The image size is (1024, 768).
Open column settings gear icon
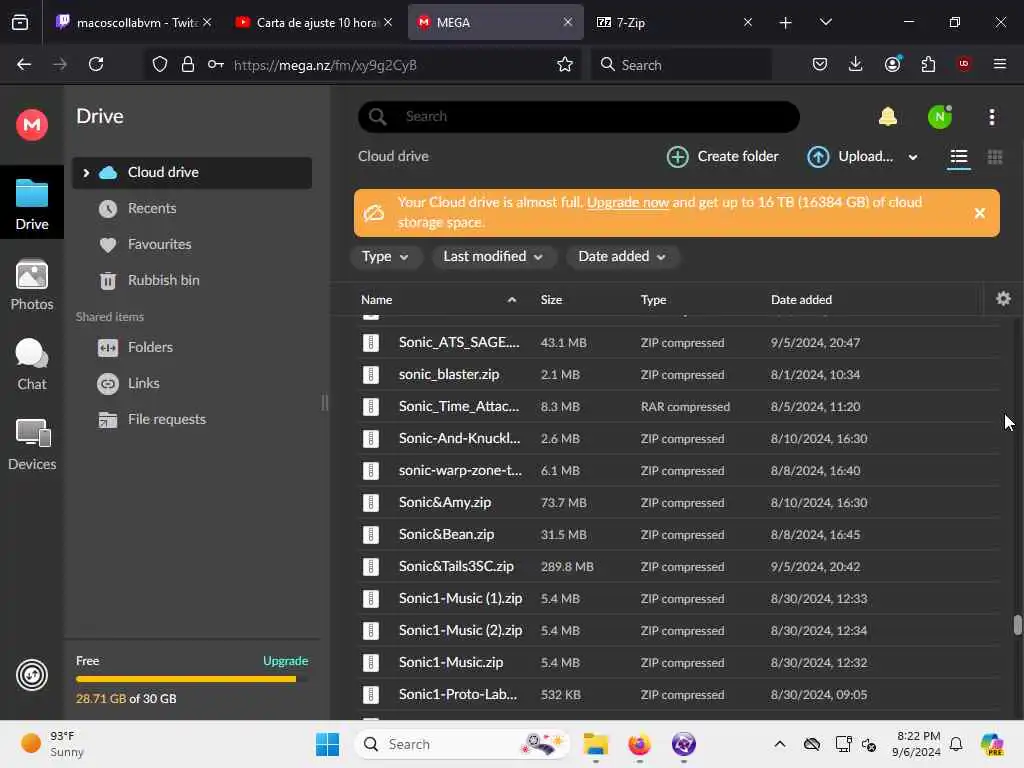tap(1003, 298)
